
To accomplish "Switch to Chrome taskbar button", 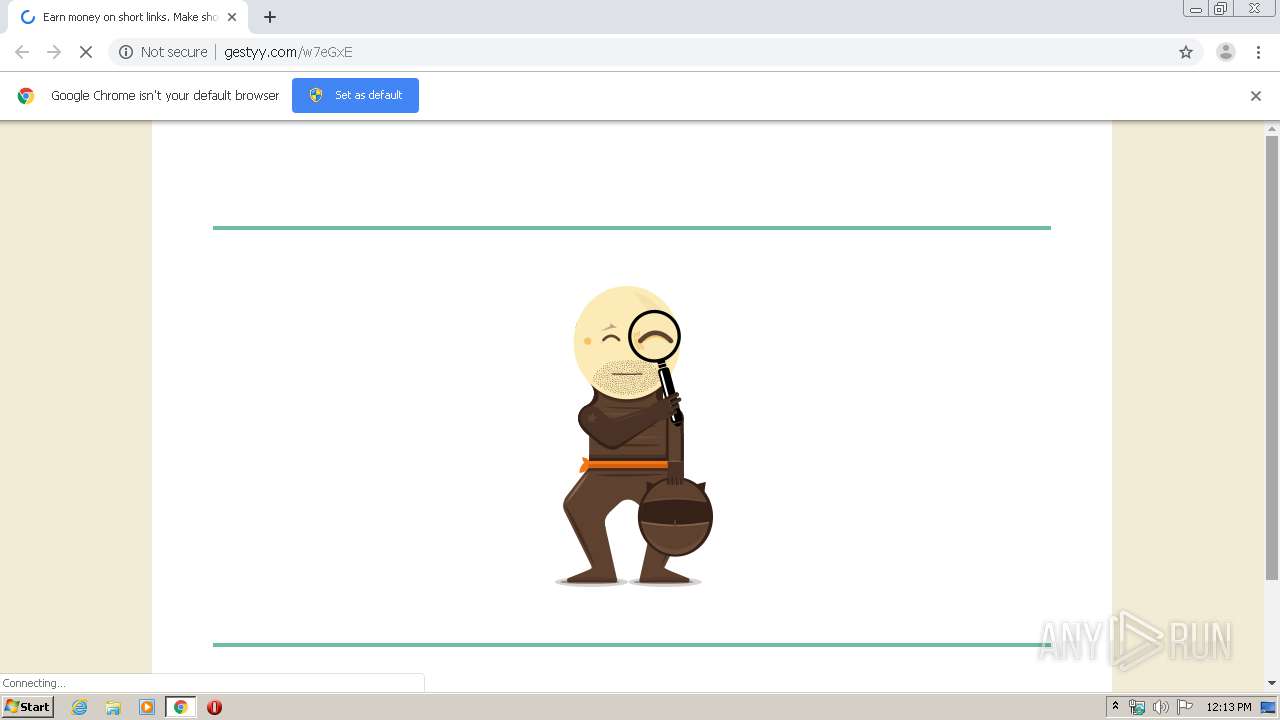I will click(x=181, y=707).
